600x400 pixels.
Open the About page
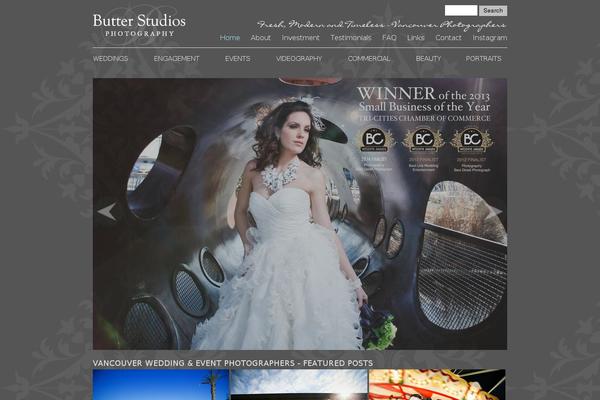click(261, 38)
